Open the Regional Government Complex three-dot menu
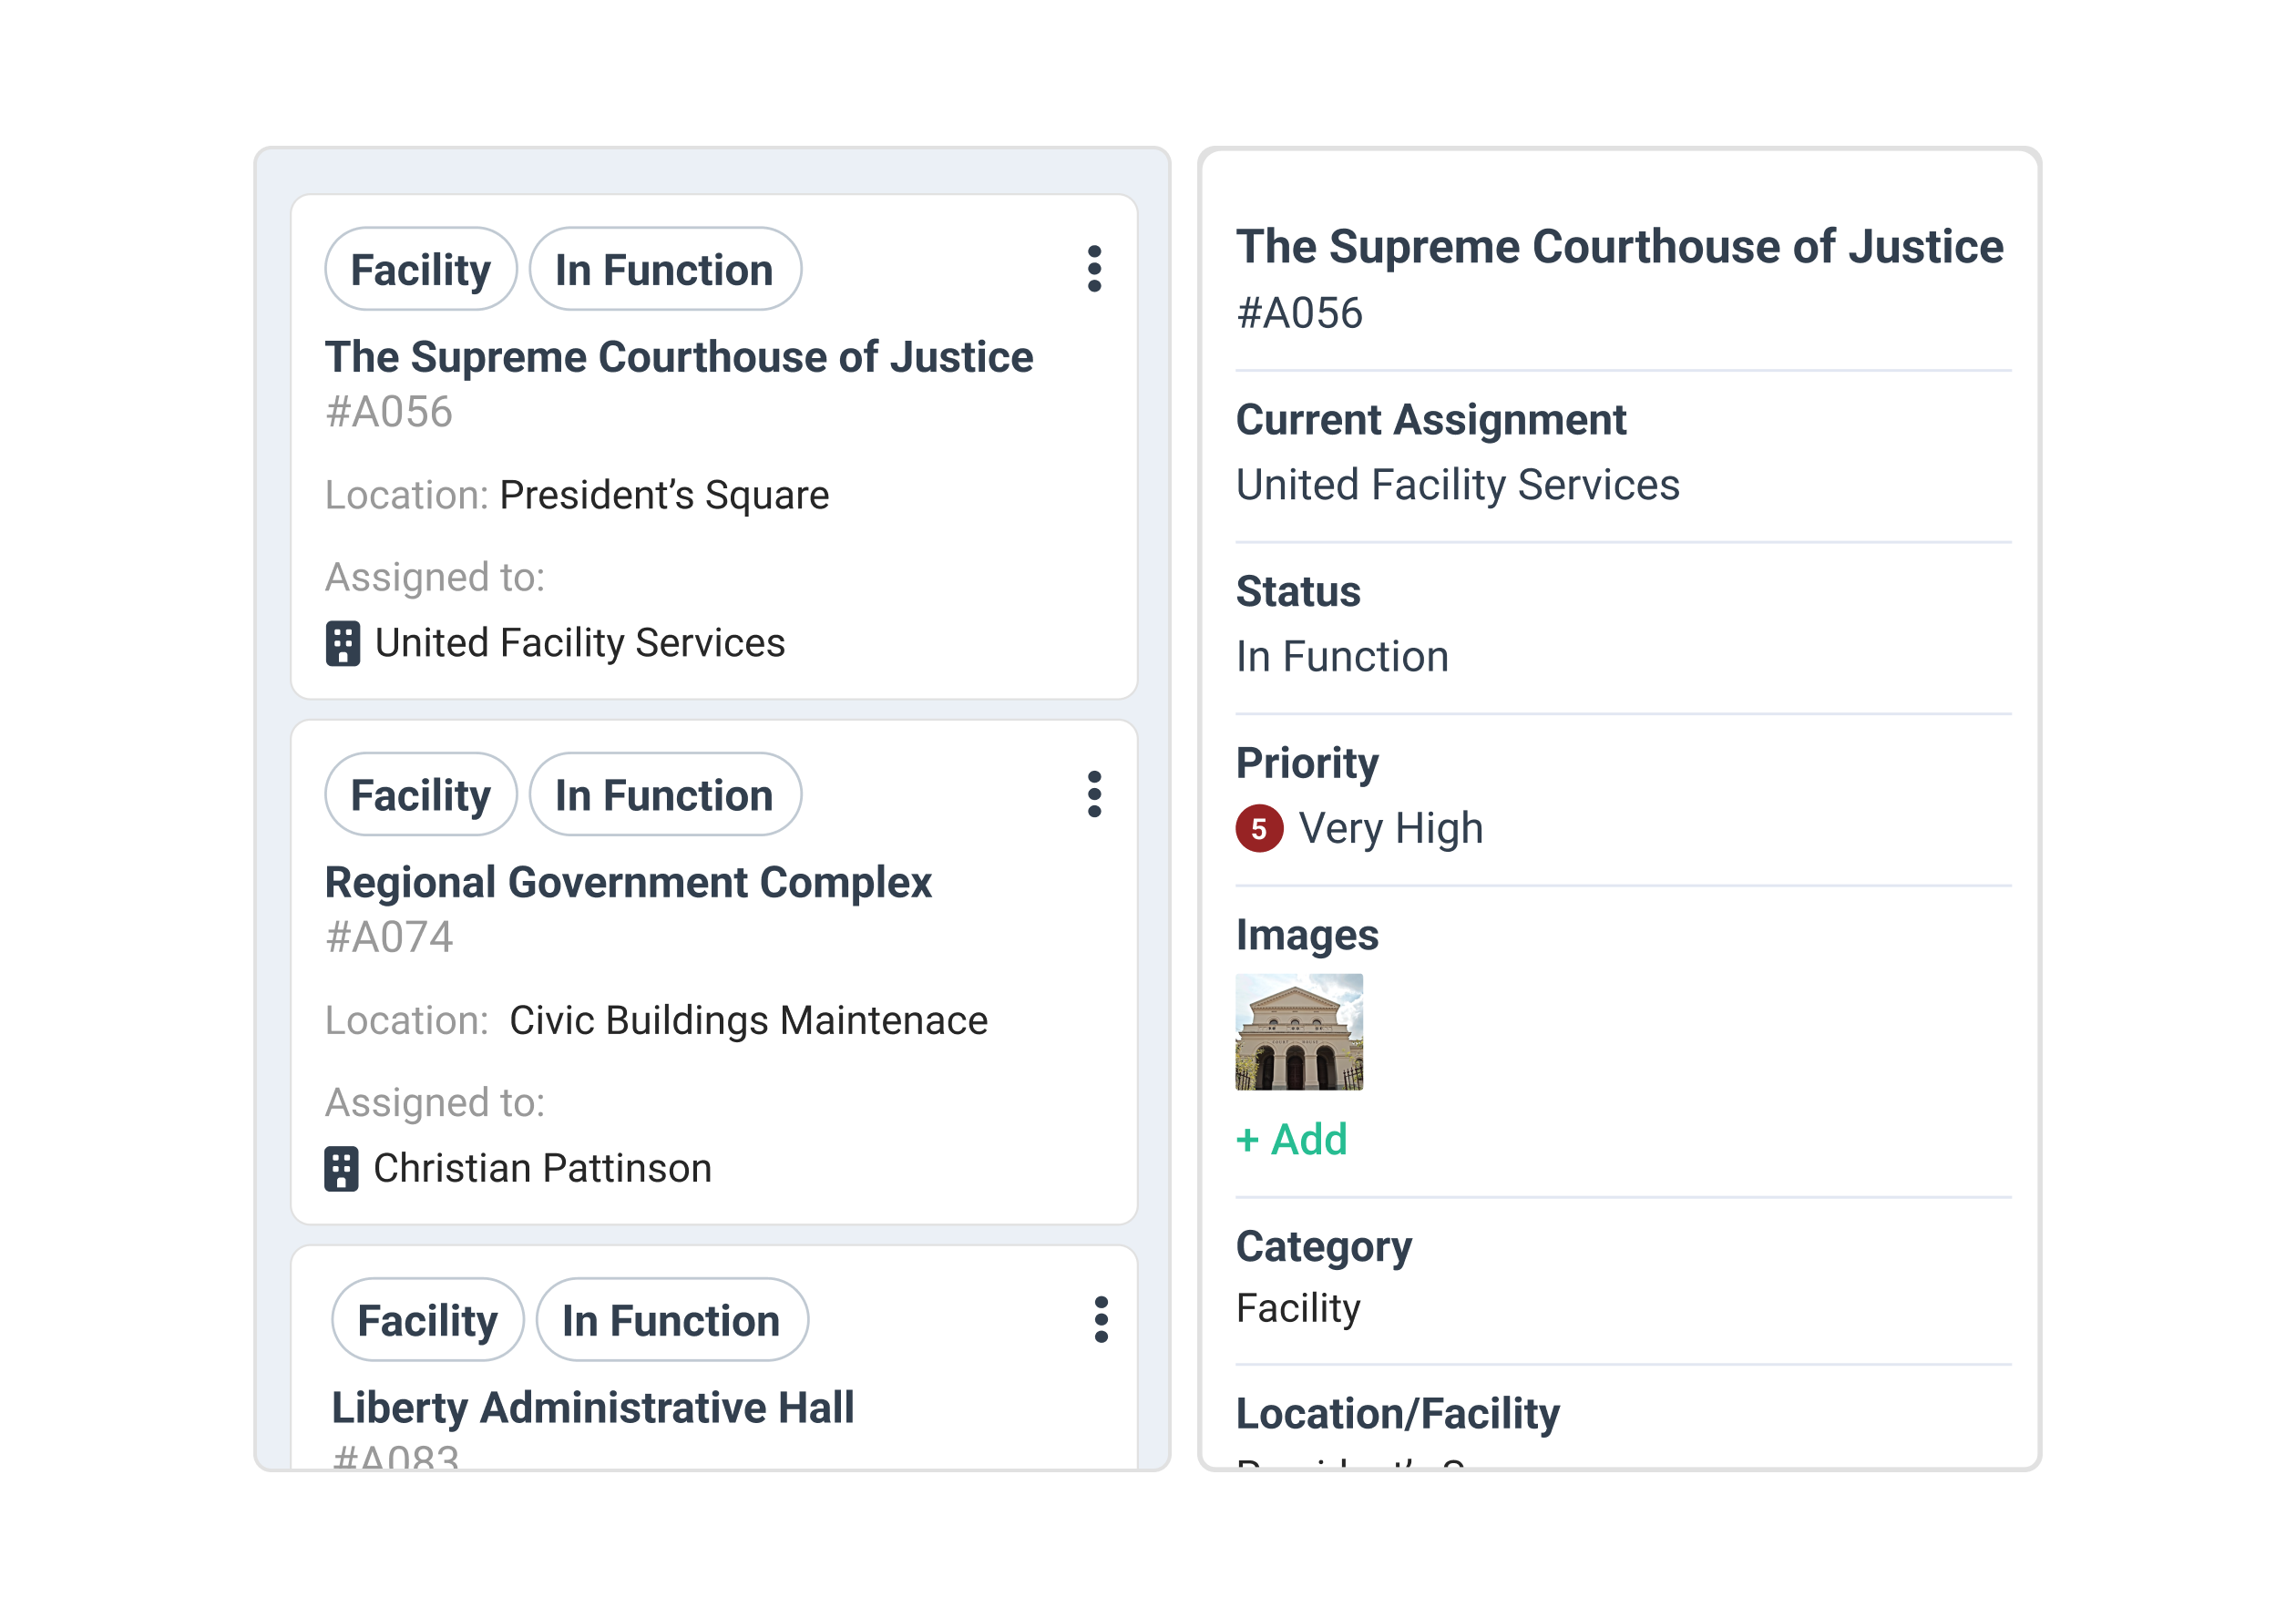The image size is (2296, 1618). pos(1094,794)
